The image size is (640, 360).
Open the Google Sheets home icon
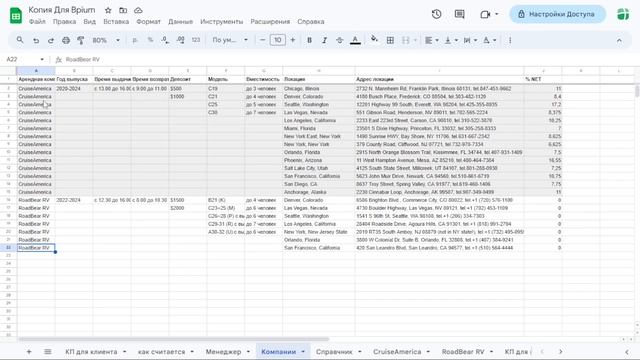[16, 16]
